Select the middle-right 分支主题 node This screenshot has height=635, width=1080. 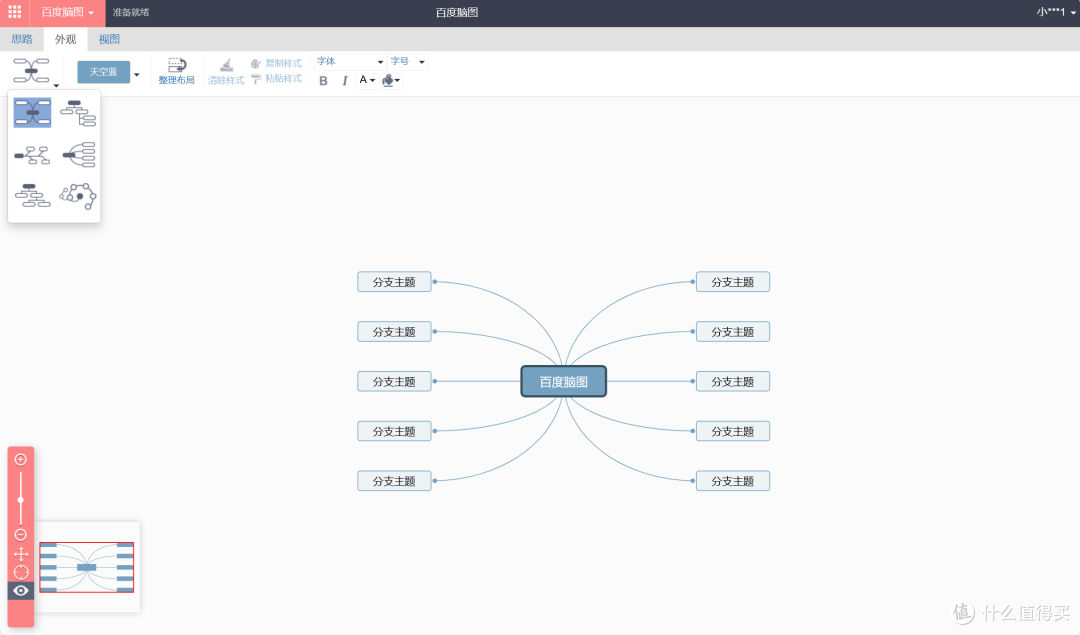pos(733,382)
